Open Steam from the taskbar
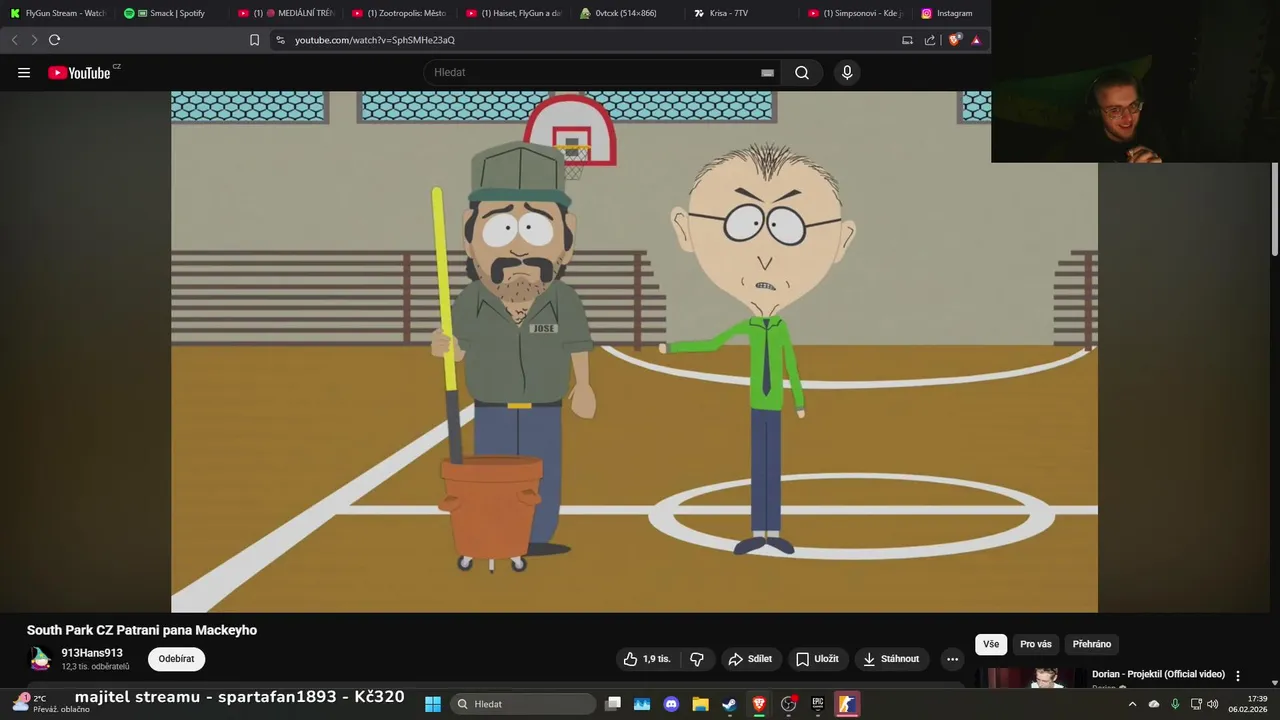The image size is (1280, 720). pos(730,704)
